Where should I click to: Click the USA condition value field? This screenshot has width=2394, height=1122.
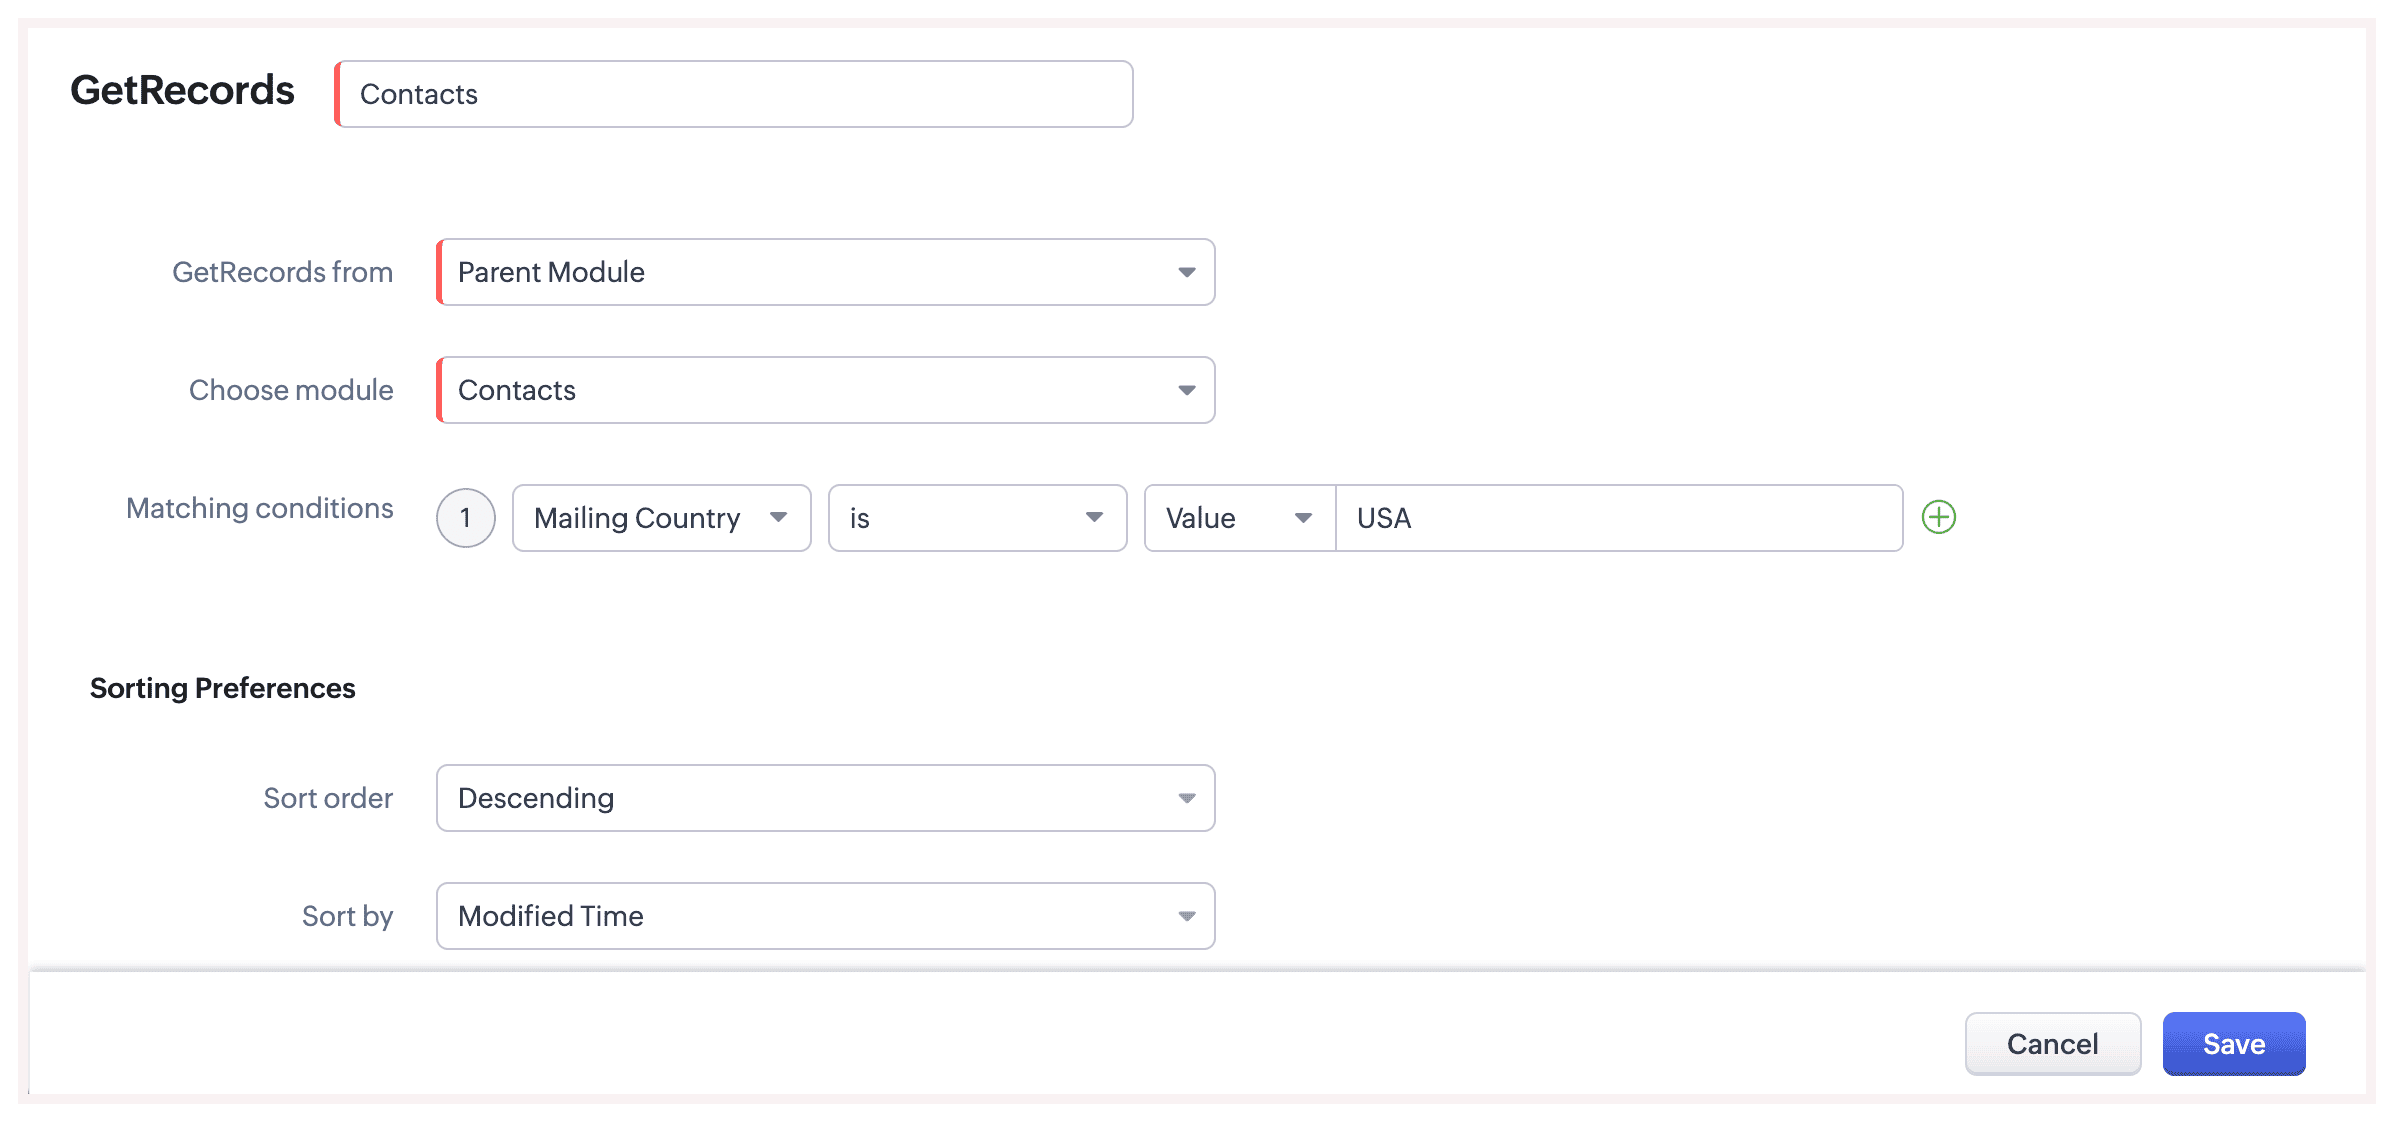(1618, 518)
